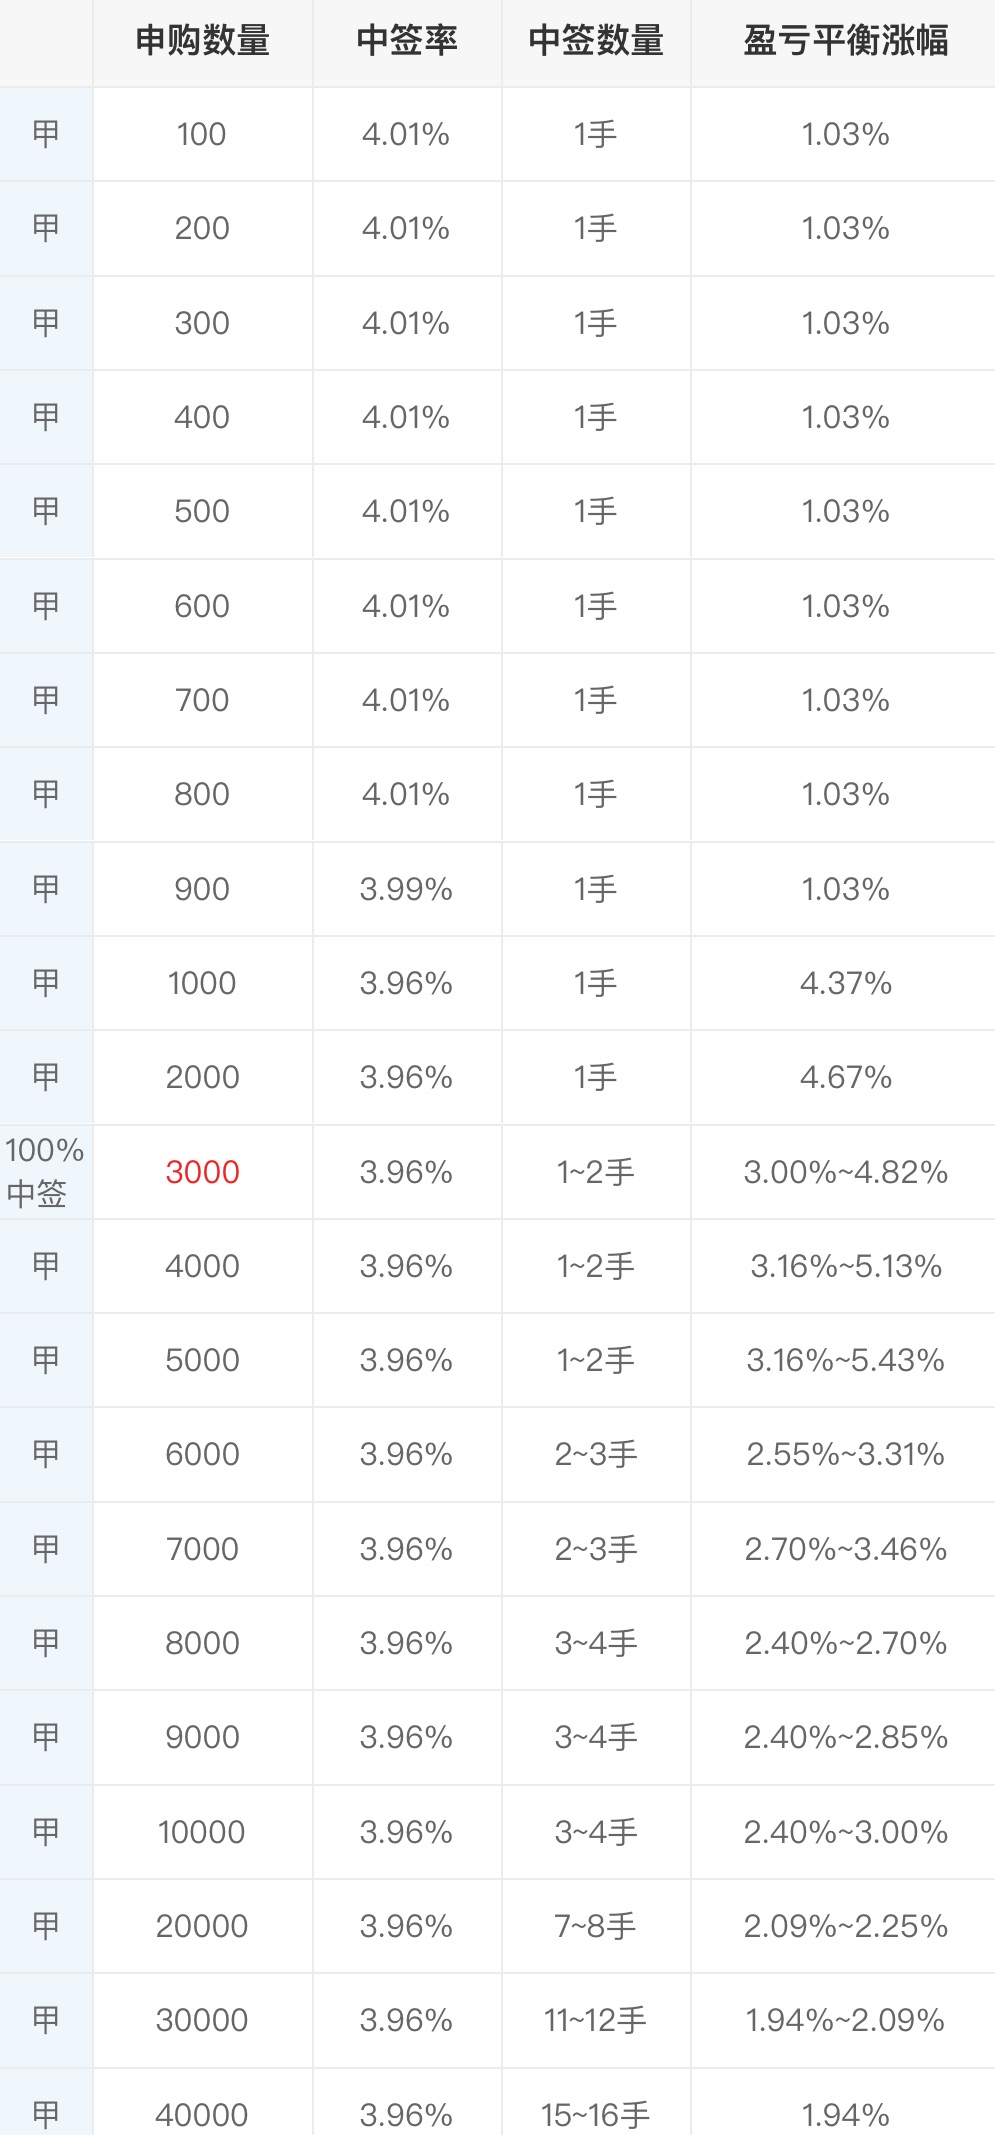Select the 40000 subscription quantity cell
This screenshot has height=2135, width=995.
coord(202,2114)
